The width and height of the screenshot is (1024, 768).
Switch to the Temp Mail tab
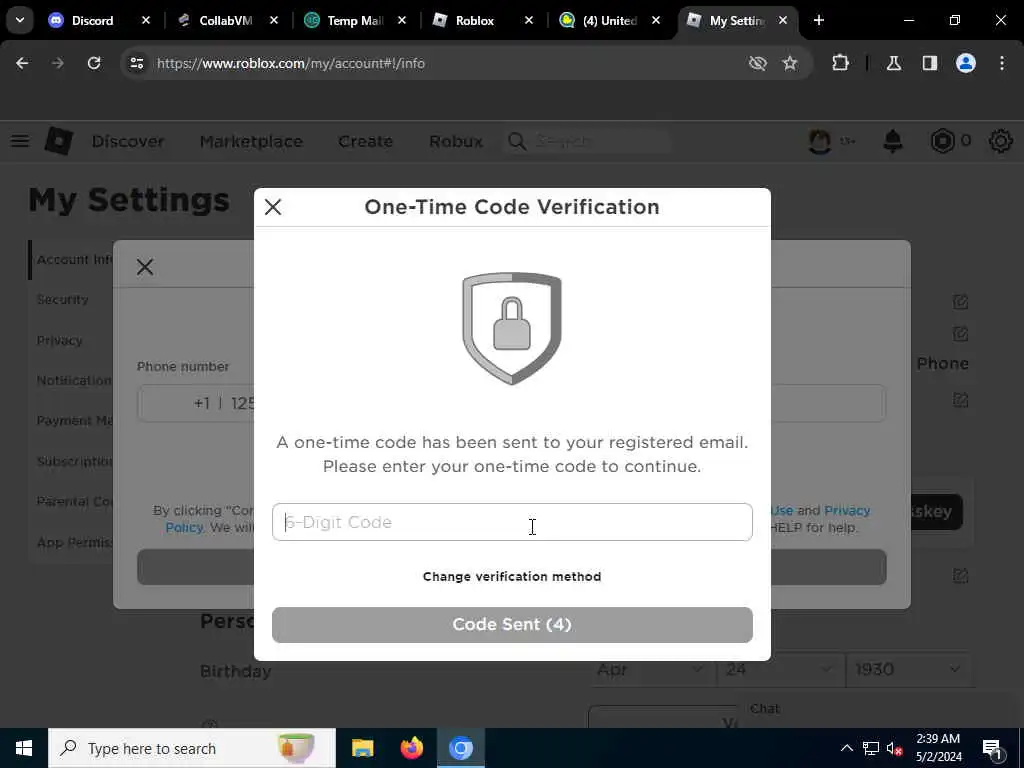355,20
